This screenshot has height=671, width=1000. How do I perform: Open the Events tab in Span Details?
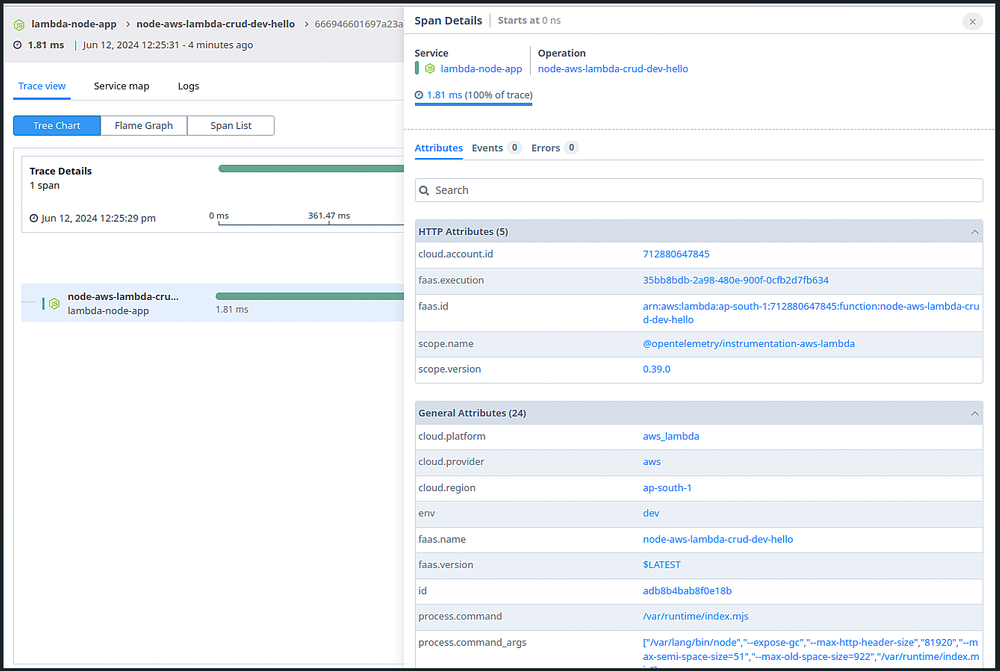(487, 148)
